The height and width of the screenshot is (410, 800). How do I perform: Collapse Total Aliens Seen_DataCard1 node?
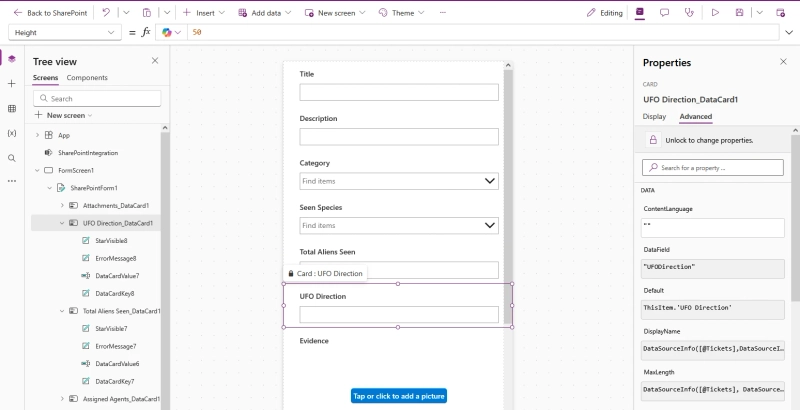62,311
